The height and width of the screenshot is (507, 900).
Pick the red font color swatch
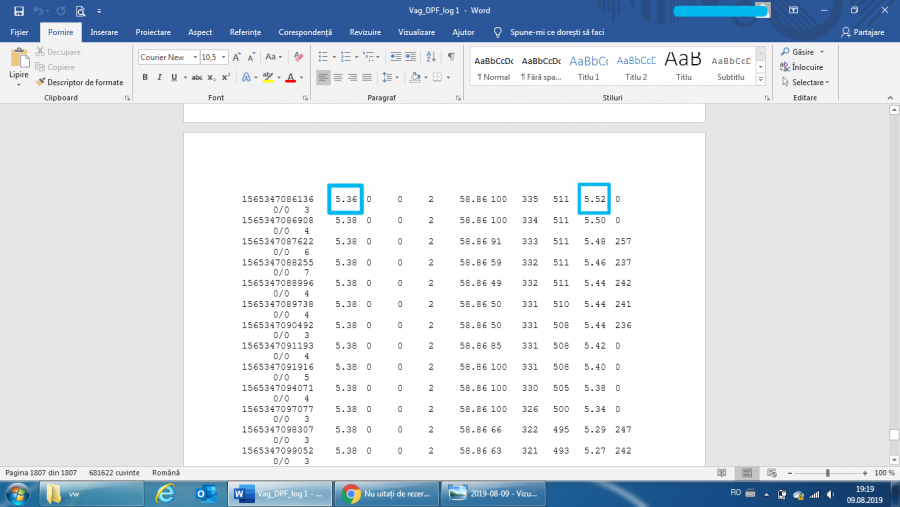tap(290, 77)
